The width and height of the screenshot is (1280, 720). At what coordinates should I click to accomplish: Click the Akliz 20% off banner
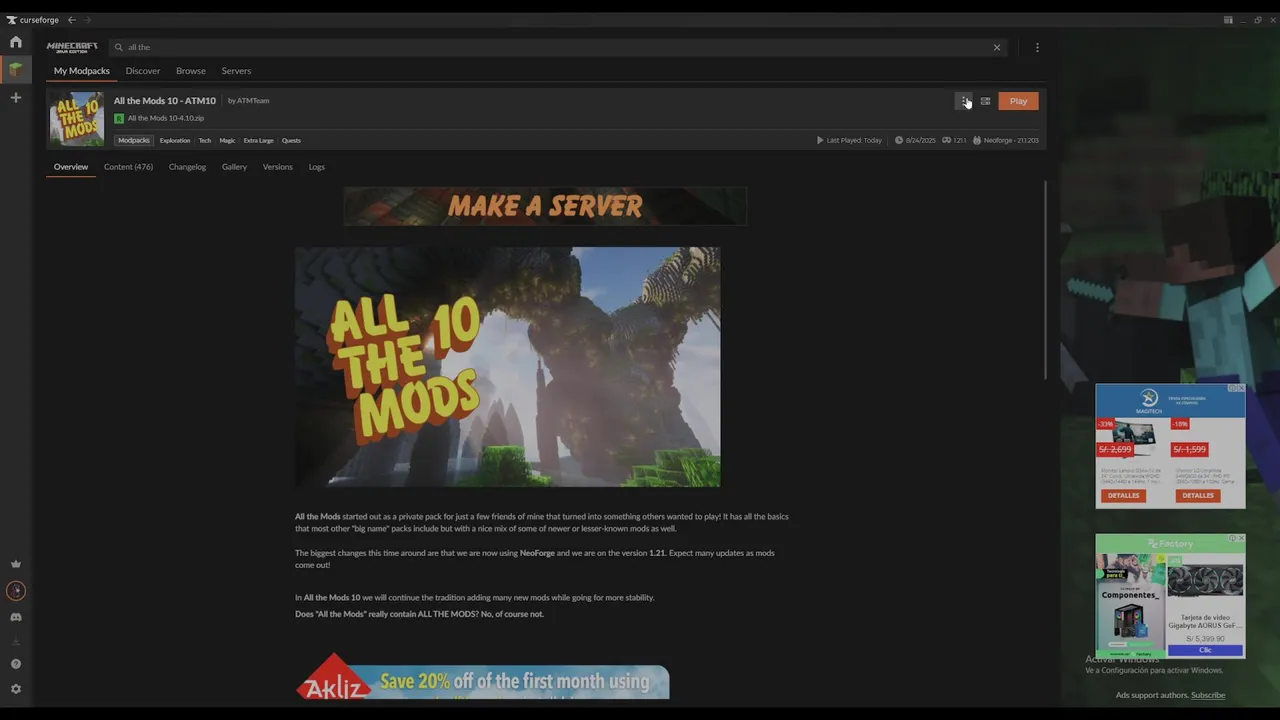pos(482,677)
